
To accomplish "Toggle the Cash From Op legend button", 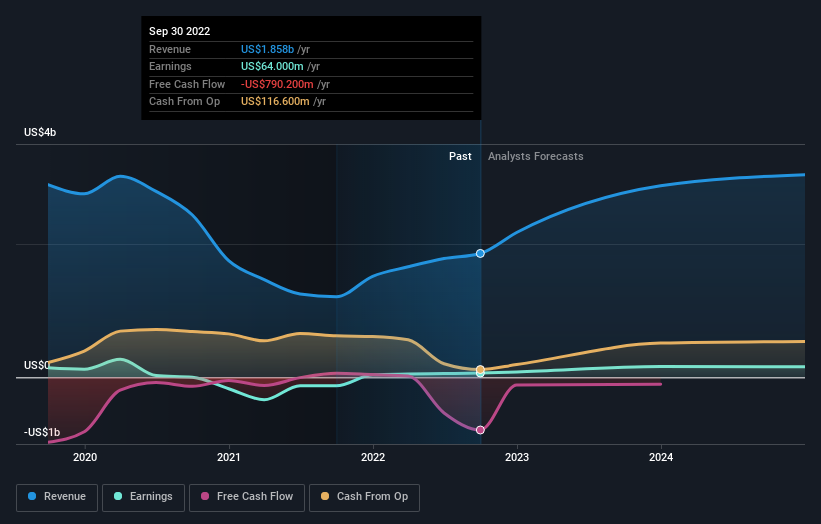I will [x=364, y=497].
